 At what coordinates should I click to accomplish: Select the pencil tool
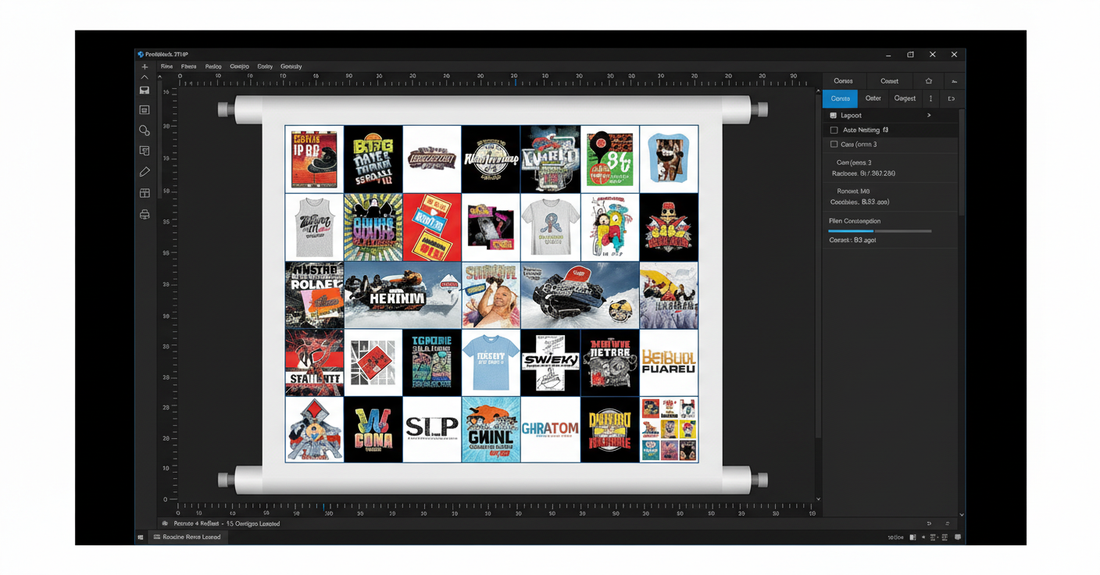point(145,172)
